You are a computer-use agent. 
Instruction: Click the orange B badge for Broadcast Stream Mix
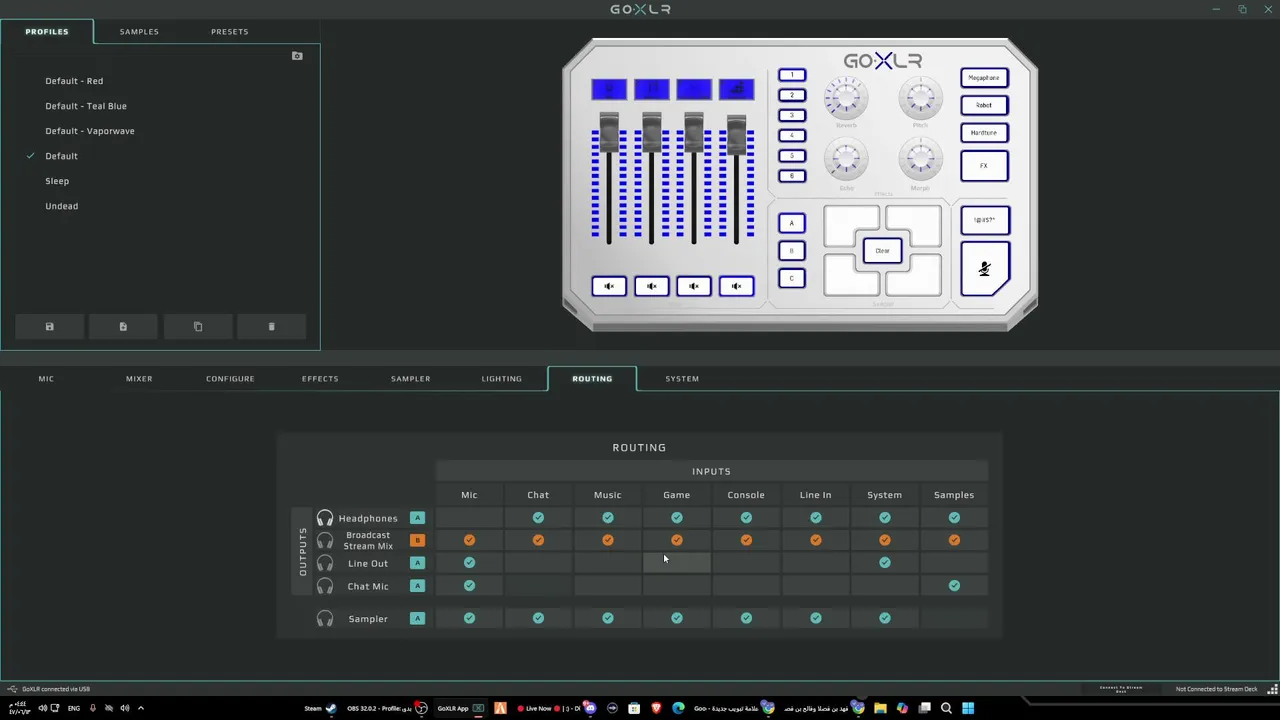pos(417,540)
